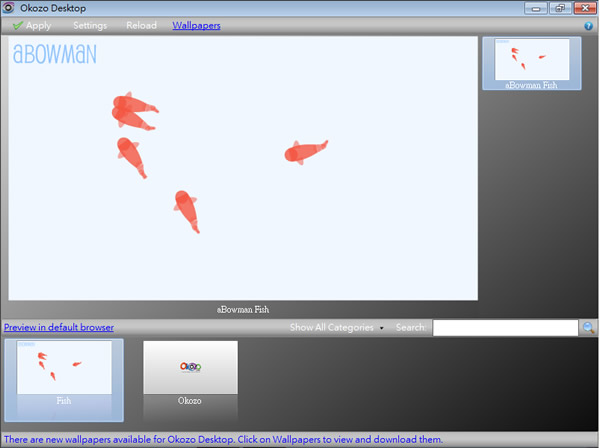The image size is (600, 448).
Task: Click the Okozo Desktop eye icon in title bar
Action: [x=8, y=8]
